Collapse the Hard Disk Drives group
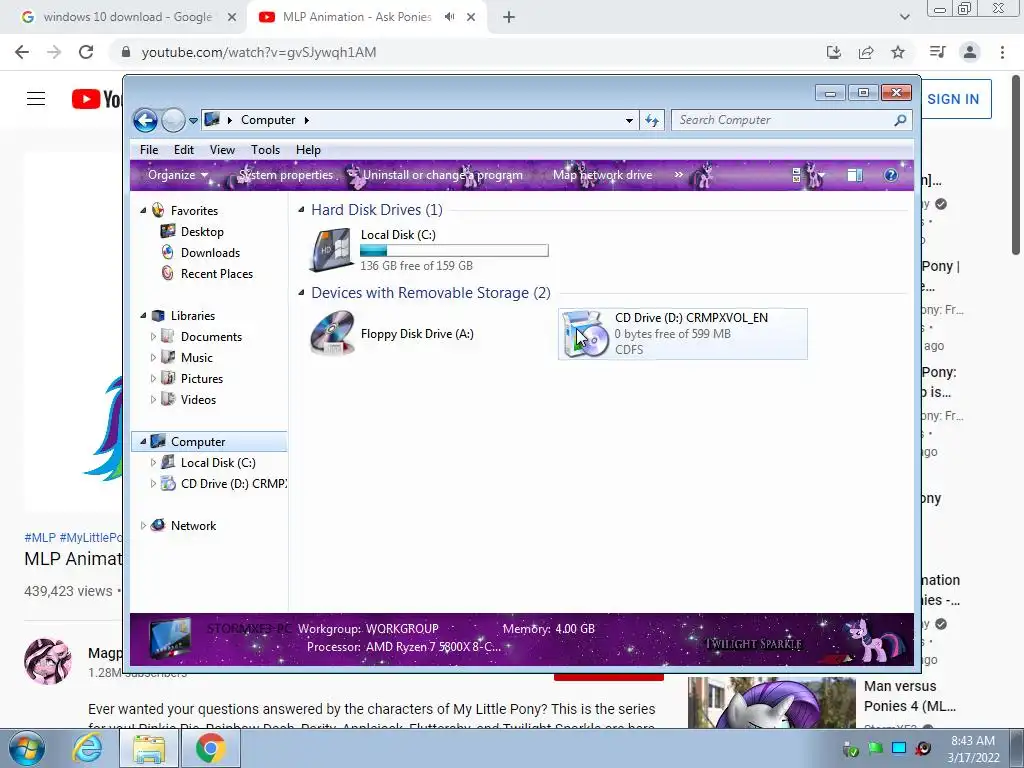The height and width of the screenshot is (768, 1024). tap(301, 210)
